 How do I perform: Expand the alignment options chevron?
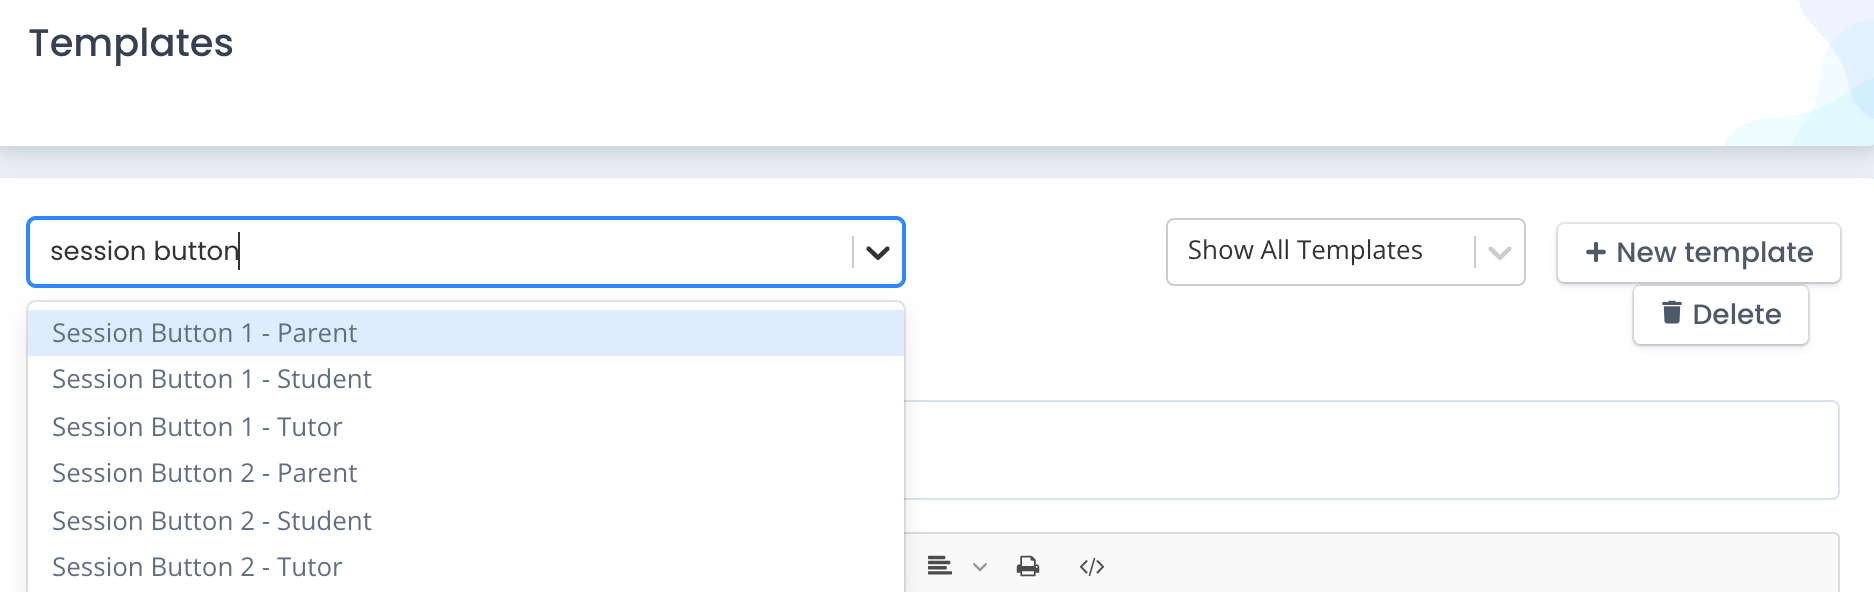point(980,567)
